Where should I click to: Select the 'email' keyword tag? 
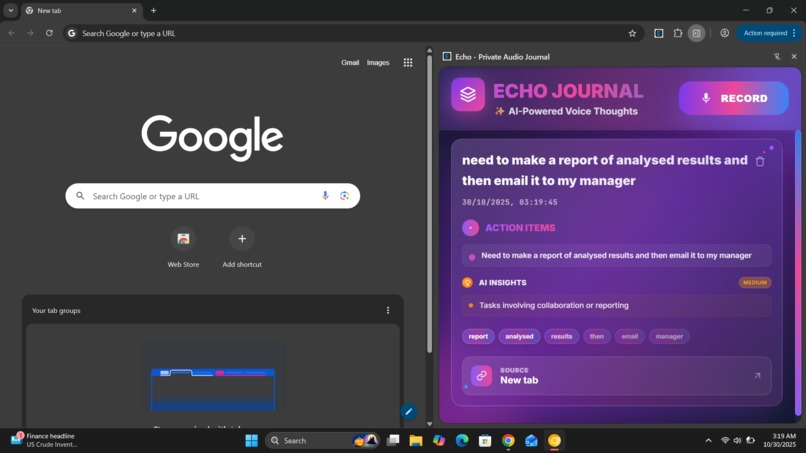(x=630, y=336)
